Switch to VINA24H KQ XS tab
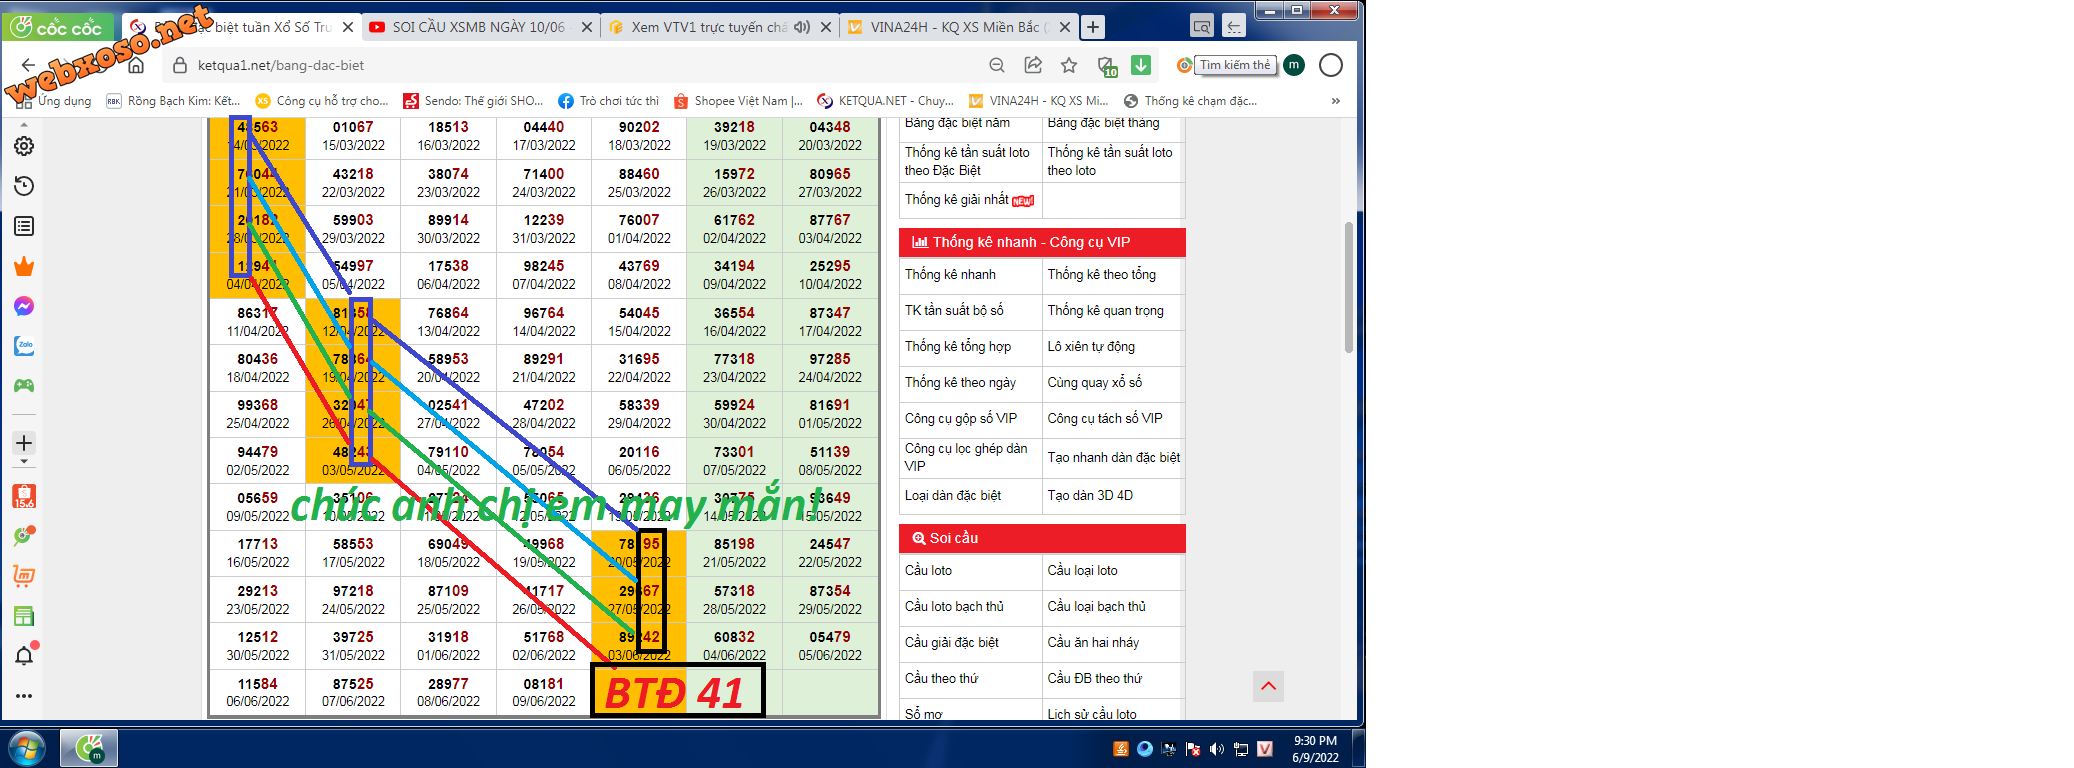 coord(954,27)
